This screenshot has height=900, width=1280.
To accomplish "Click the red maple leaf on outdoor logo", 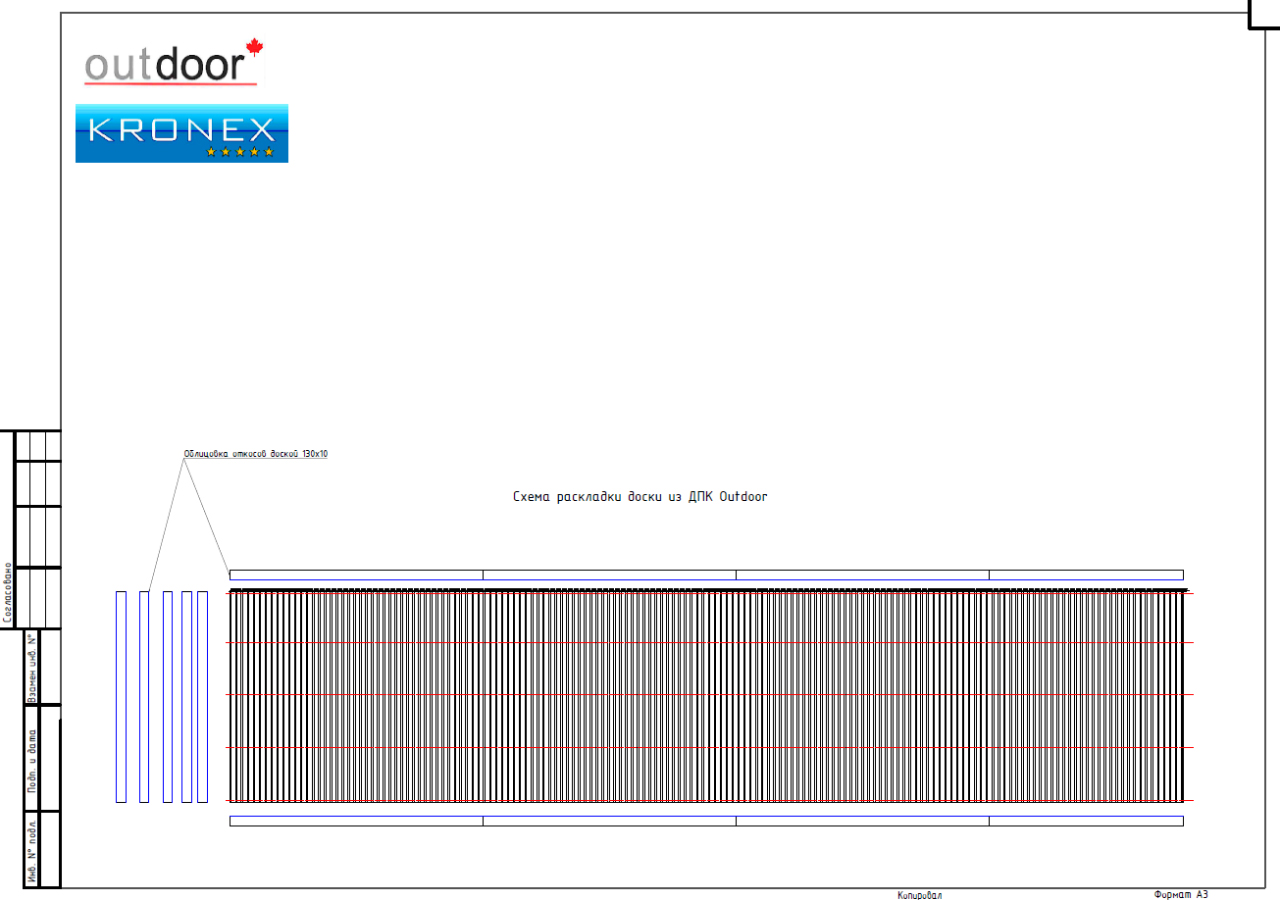I will [254, 46].
